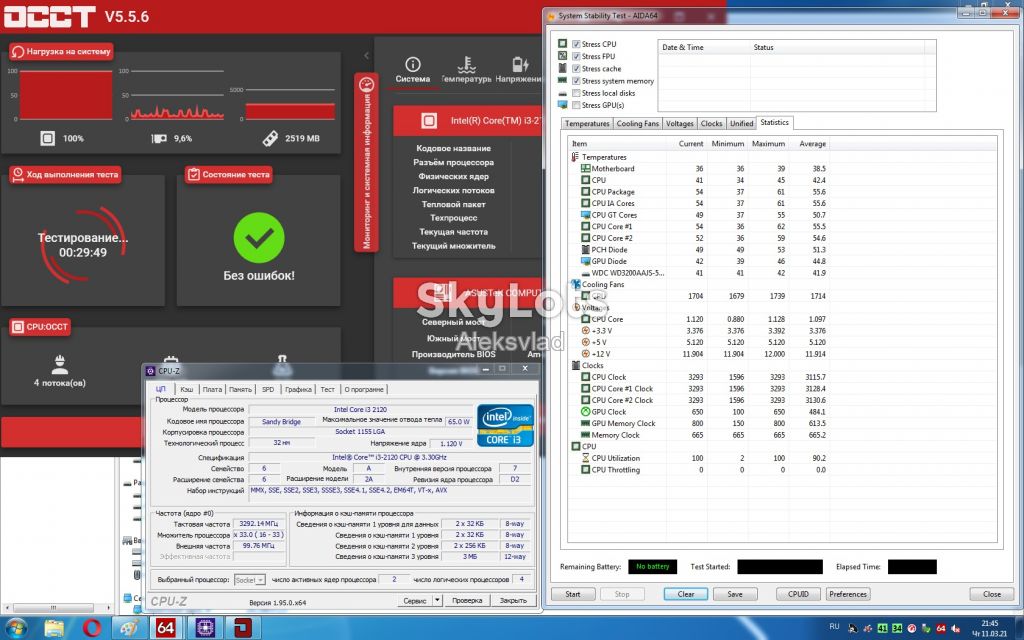Screen dimensions: 1024x640
Task: Open Windows Explorer from the taskbar
Action: pos(54,628)
